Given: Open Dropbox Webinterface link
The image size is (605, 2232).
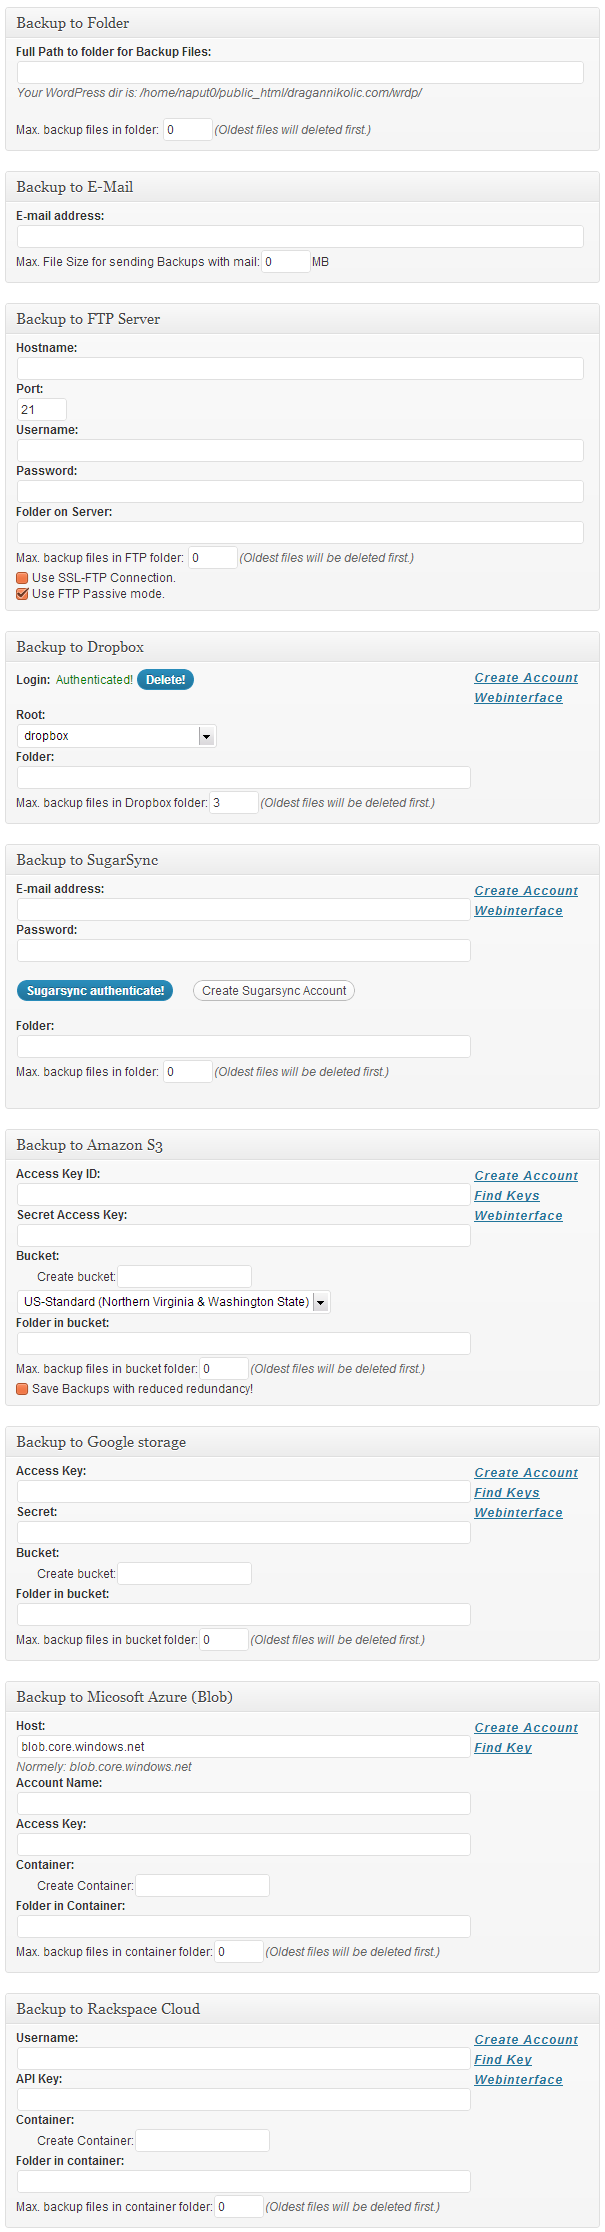Looking at the screenshot, I should [518, 698].
